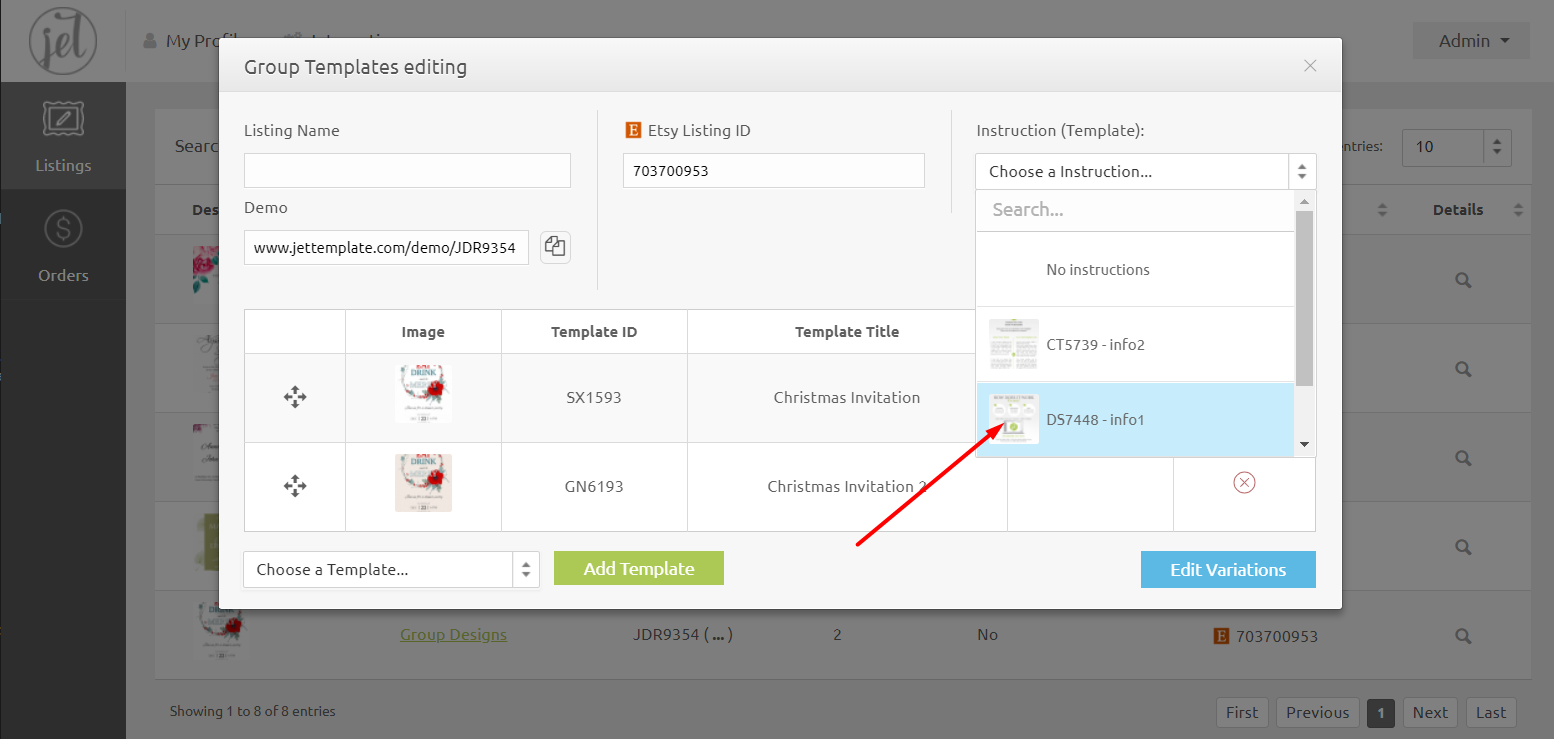
Task: Click the Listing Name input field
Action: 407,171
